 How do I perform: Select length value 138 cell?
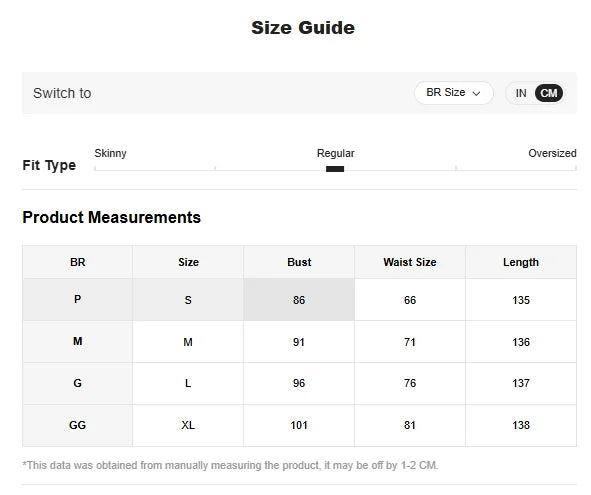tap(521, 425)
